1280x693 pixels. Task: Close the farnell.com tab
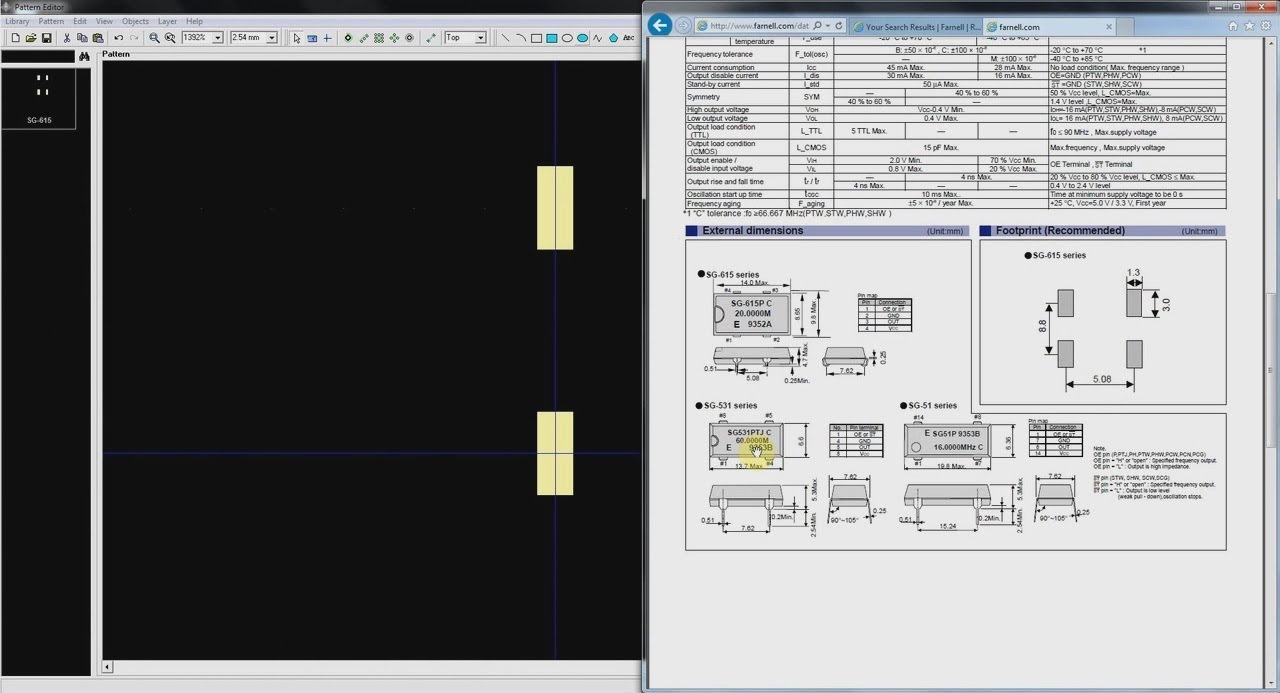click(1110, 26)
